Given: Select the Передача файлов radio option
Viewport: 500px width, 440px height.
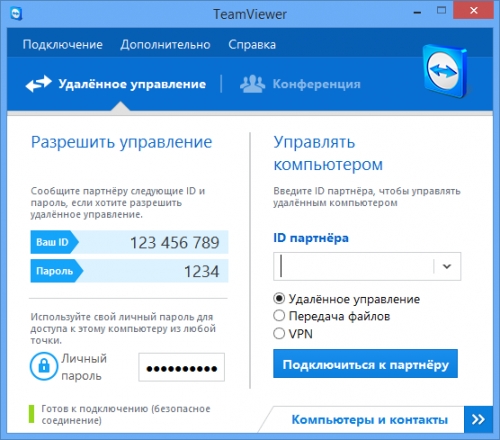Looking at the screenshot, I should coord(279,316).
